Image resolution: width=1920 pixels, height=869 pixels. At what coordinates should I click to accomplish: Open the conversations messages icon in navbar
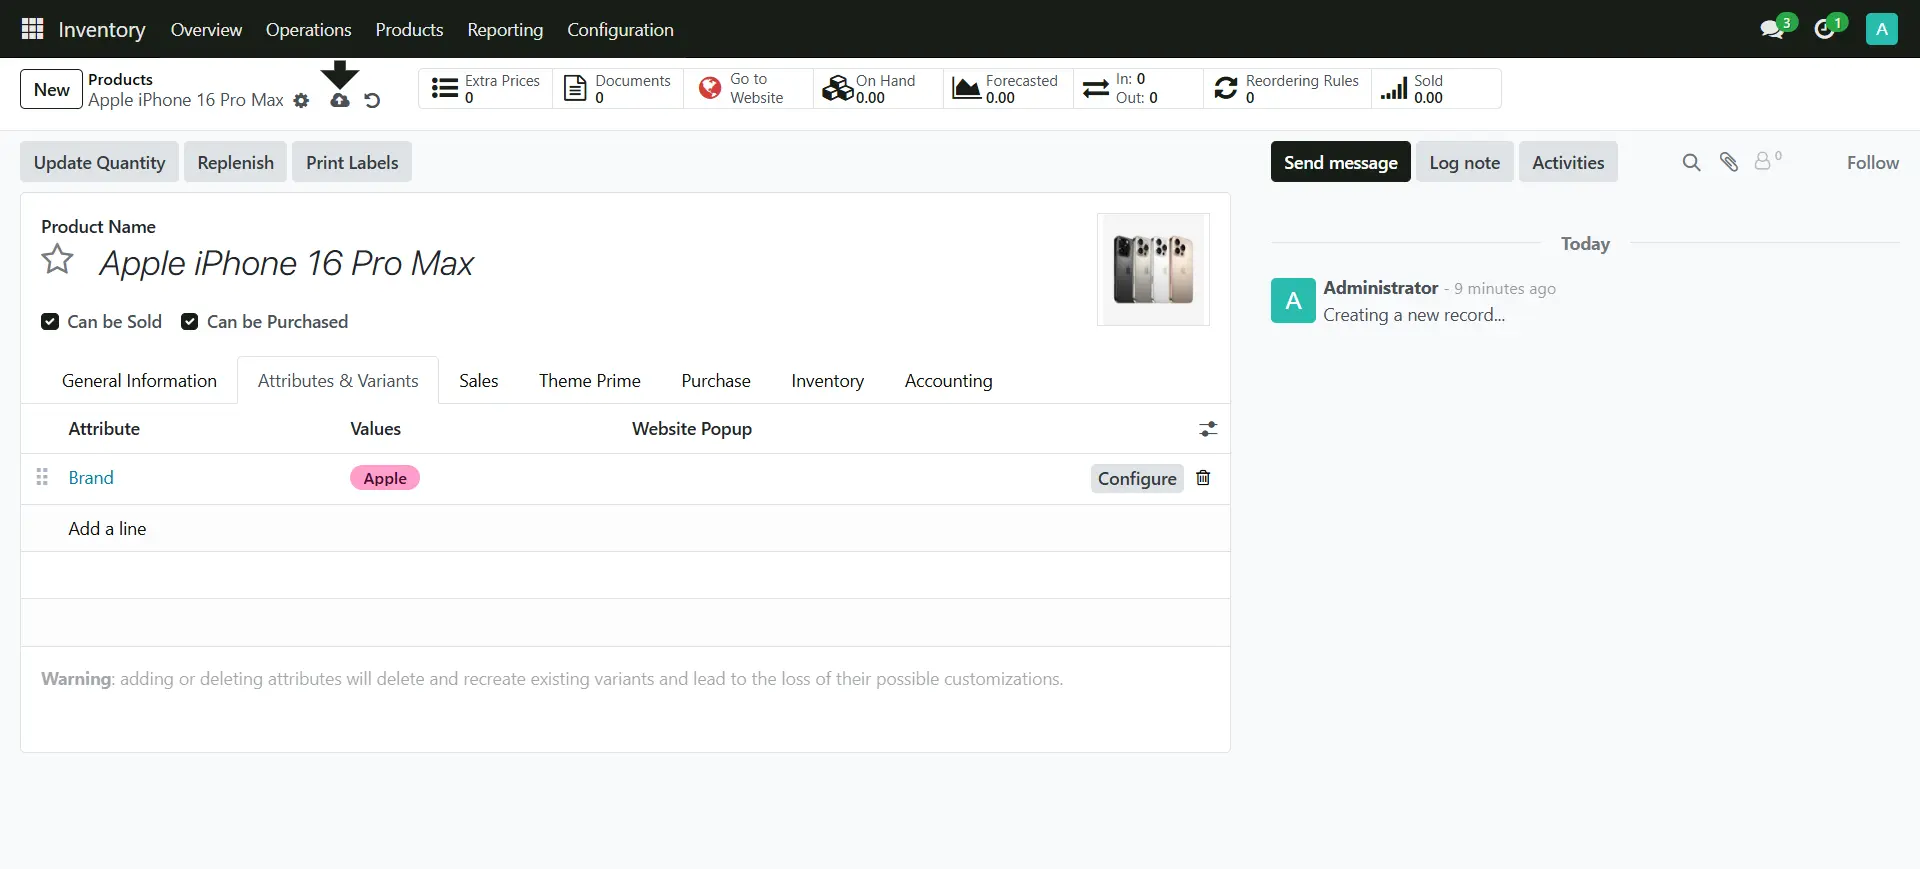click(x=1772, y=29)
